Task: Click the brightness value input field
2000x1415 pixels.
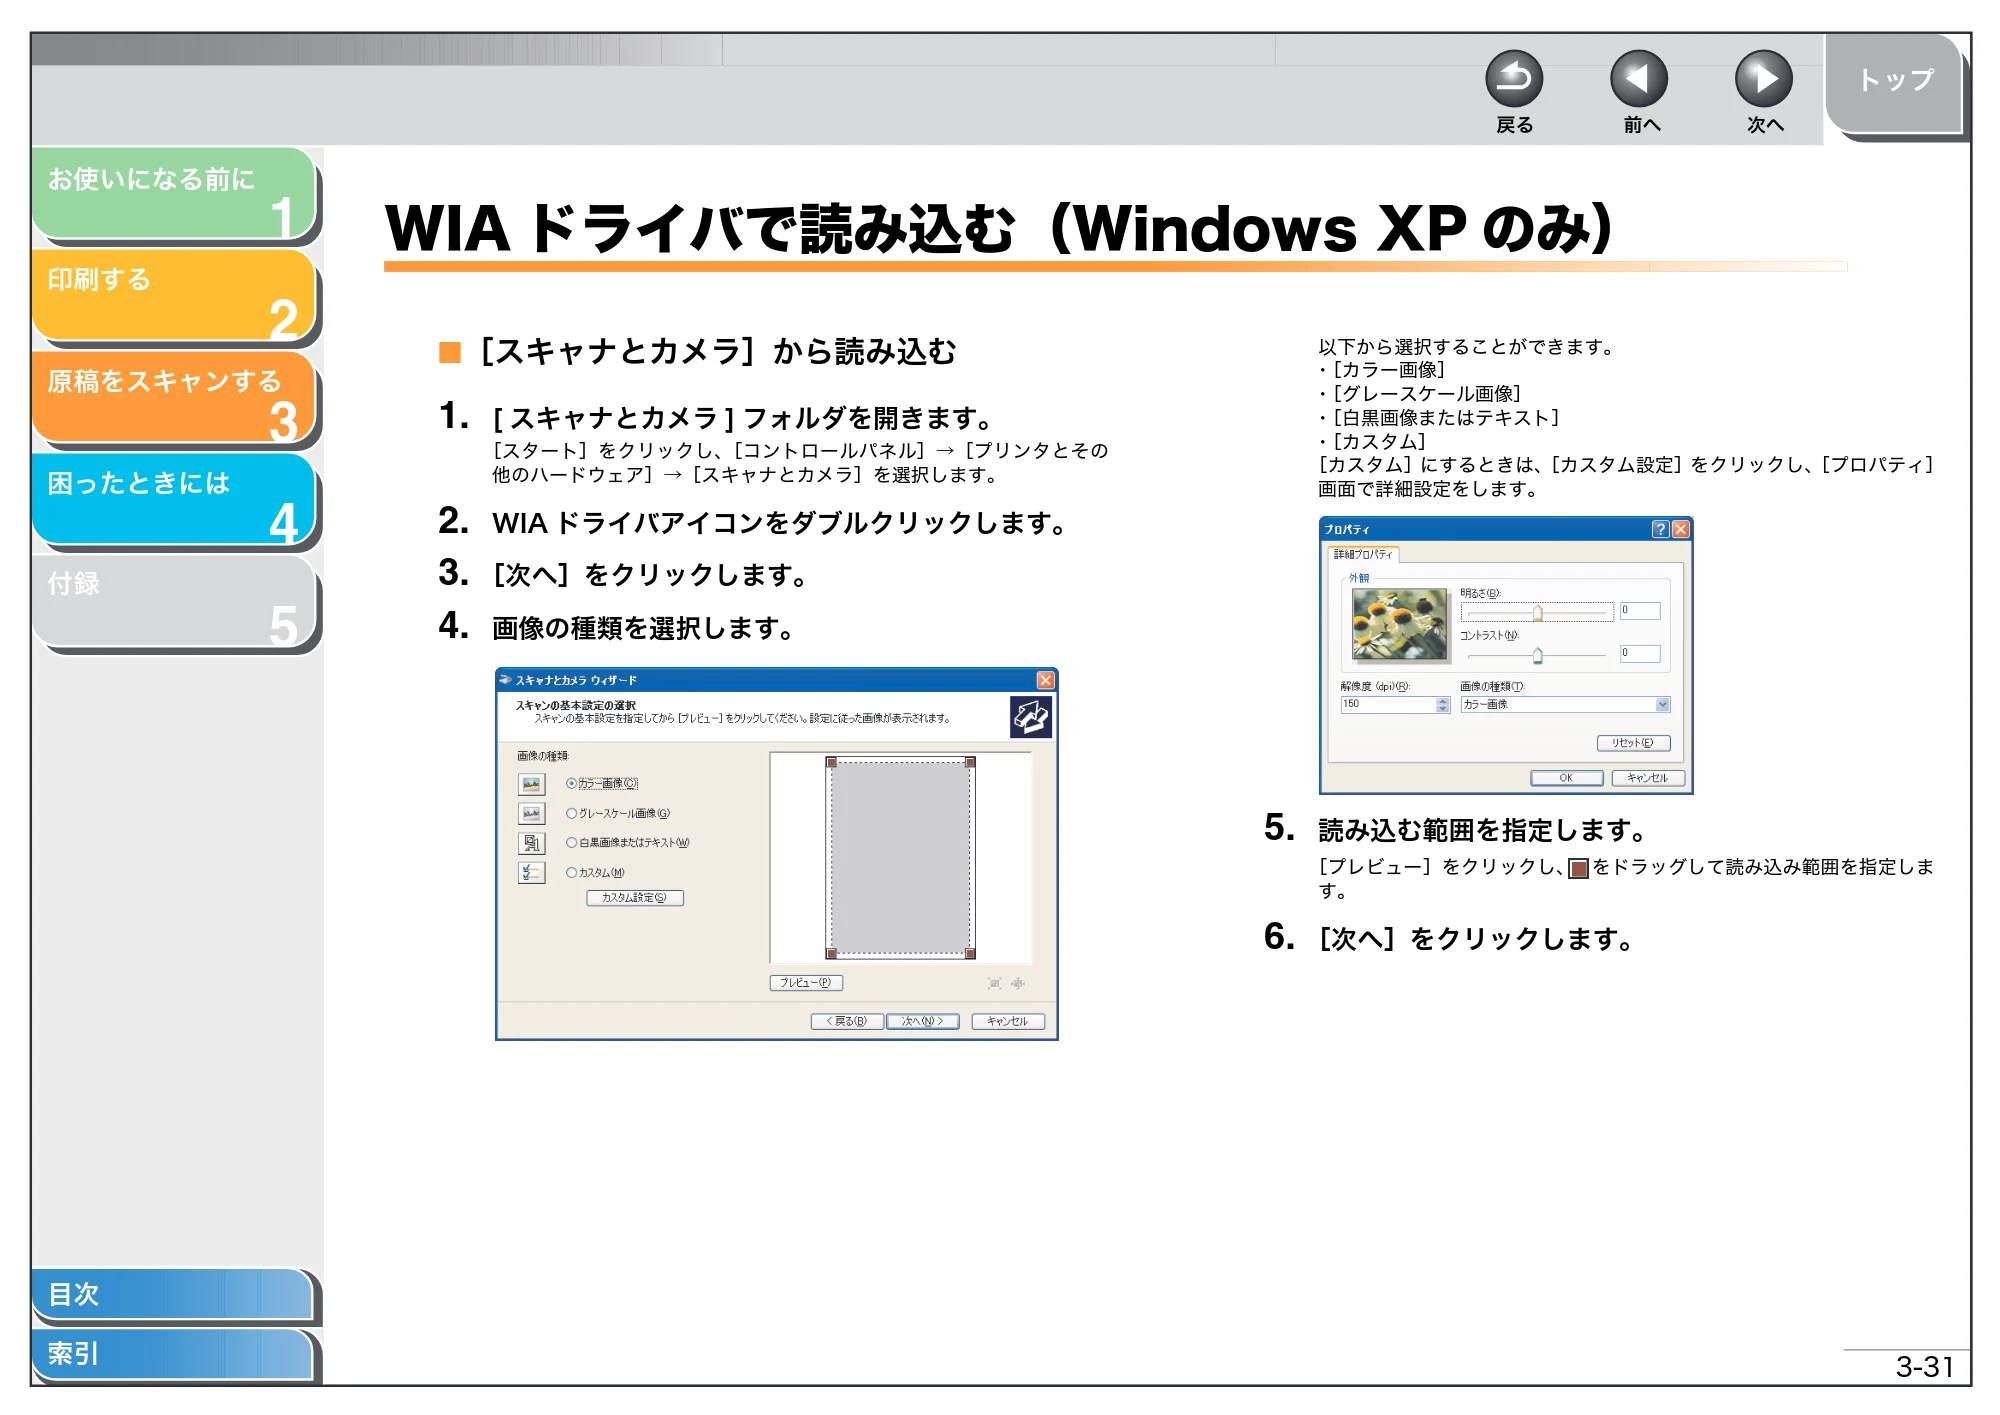Action: (1640, 611)
